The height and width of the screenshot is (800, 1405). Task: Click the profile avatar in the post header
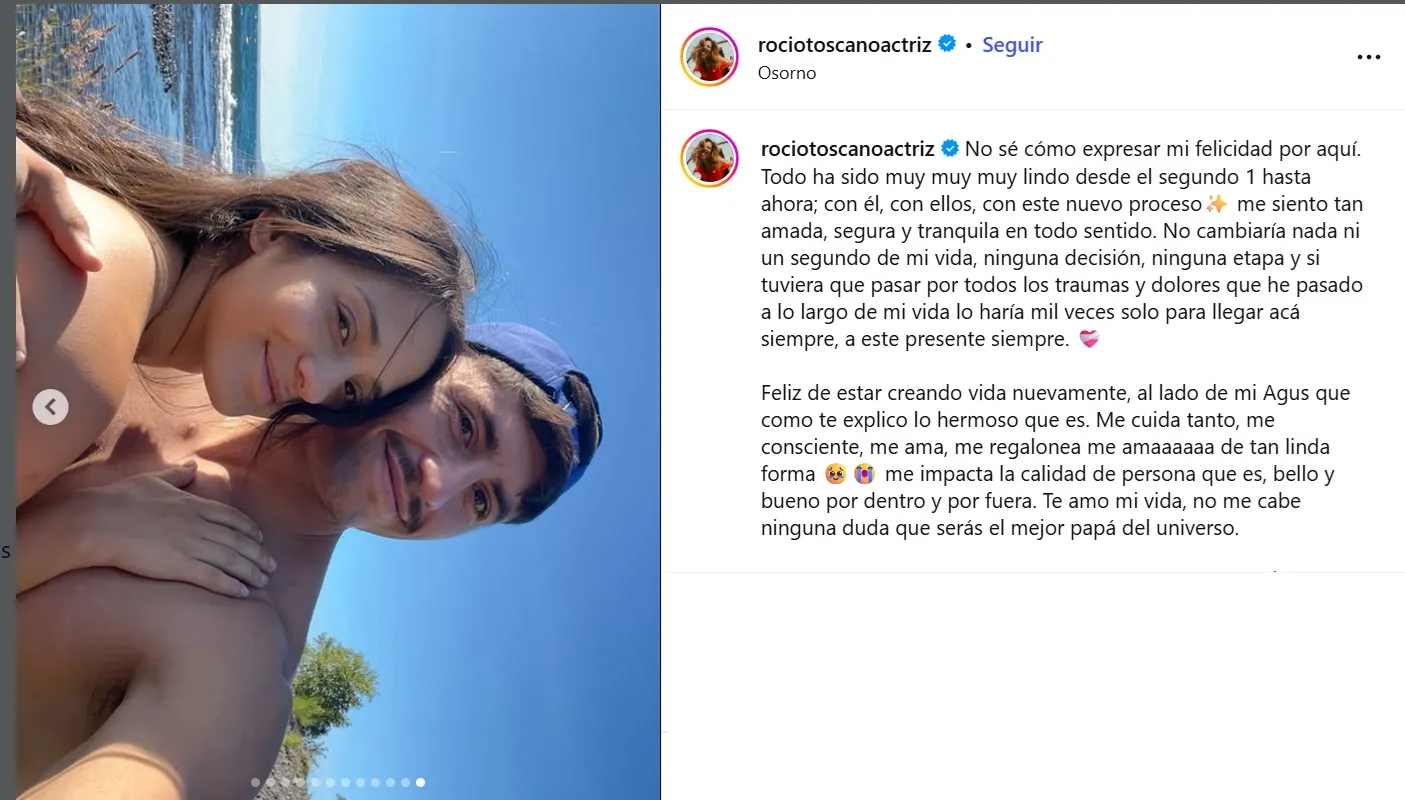709,57
